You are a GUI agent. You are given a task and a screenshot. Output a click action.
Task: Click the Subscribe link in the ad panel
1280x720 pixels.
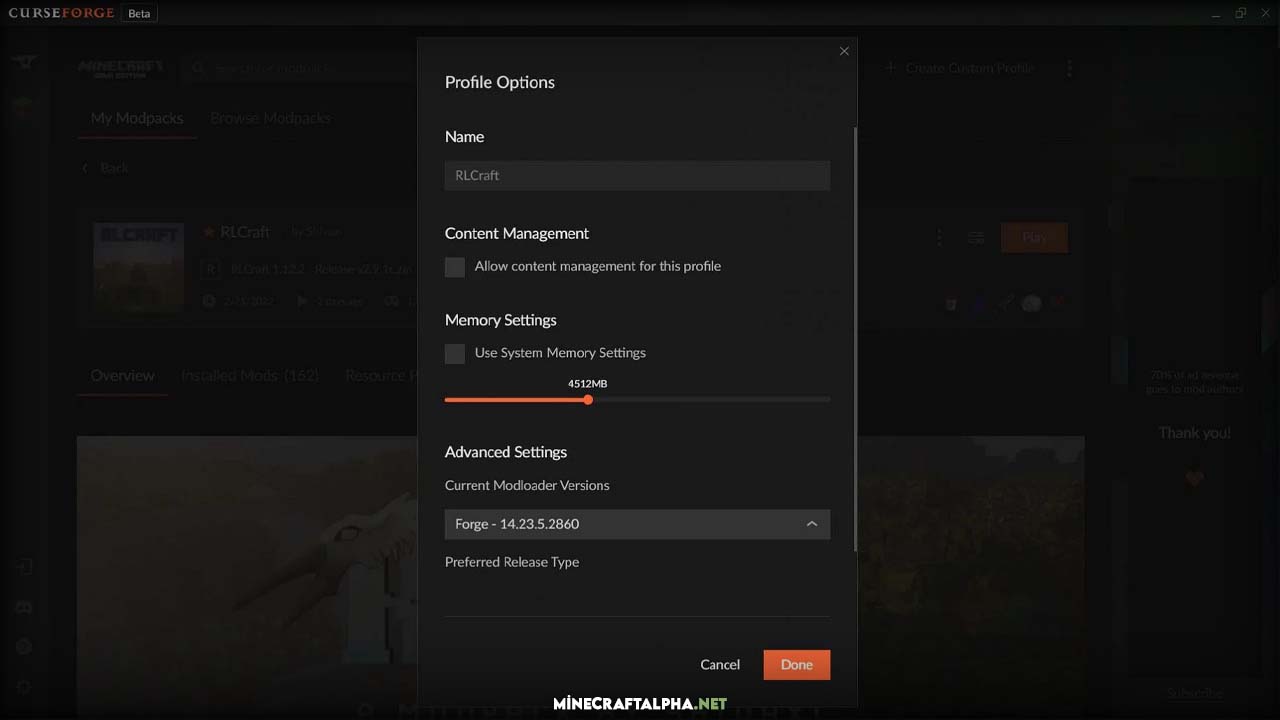[x=1195, y=692]
